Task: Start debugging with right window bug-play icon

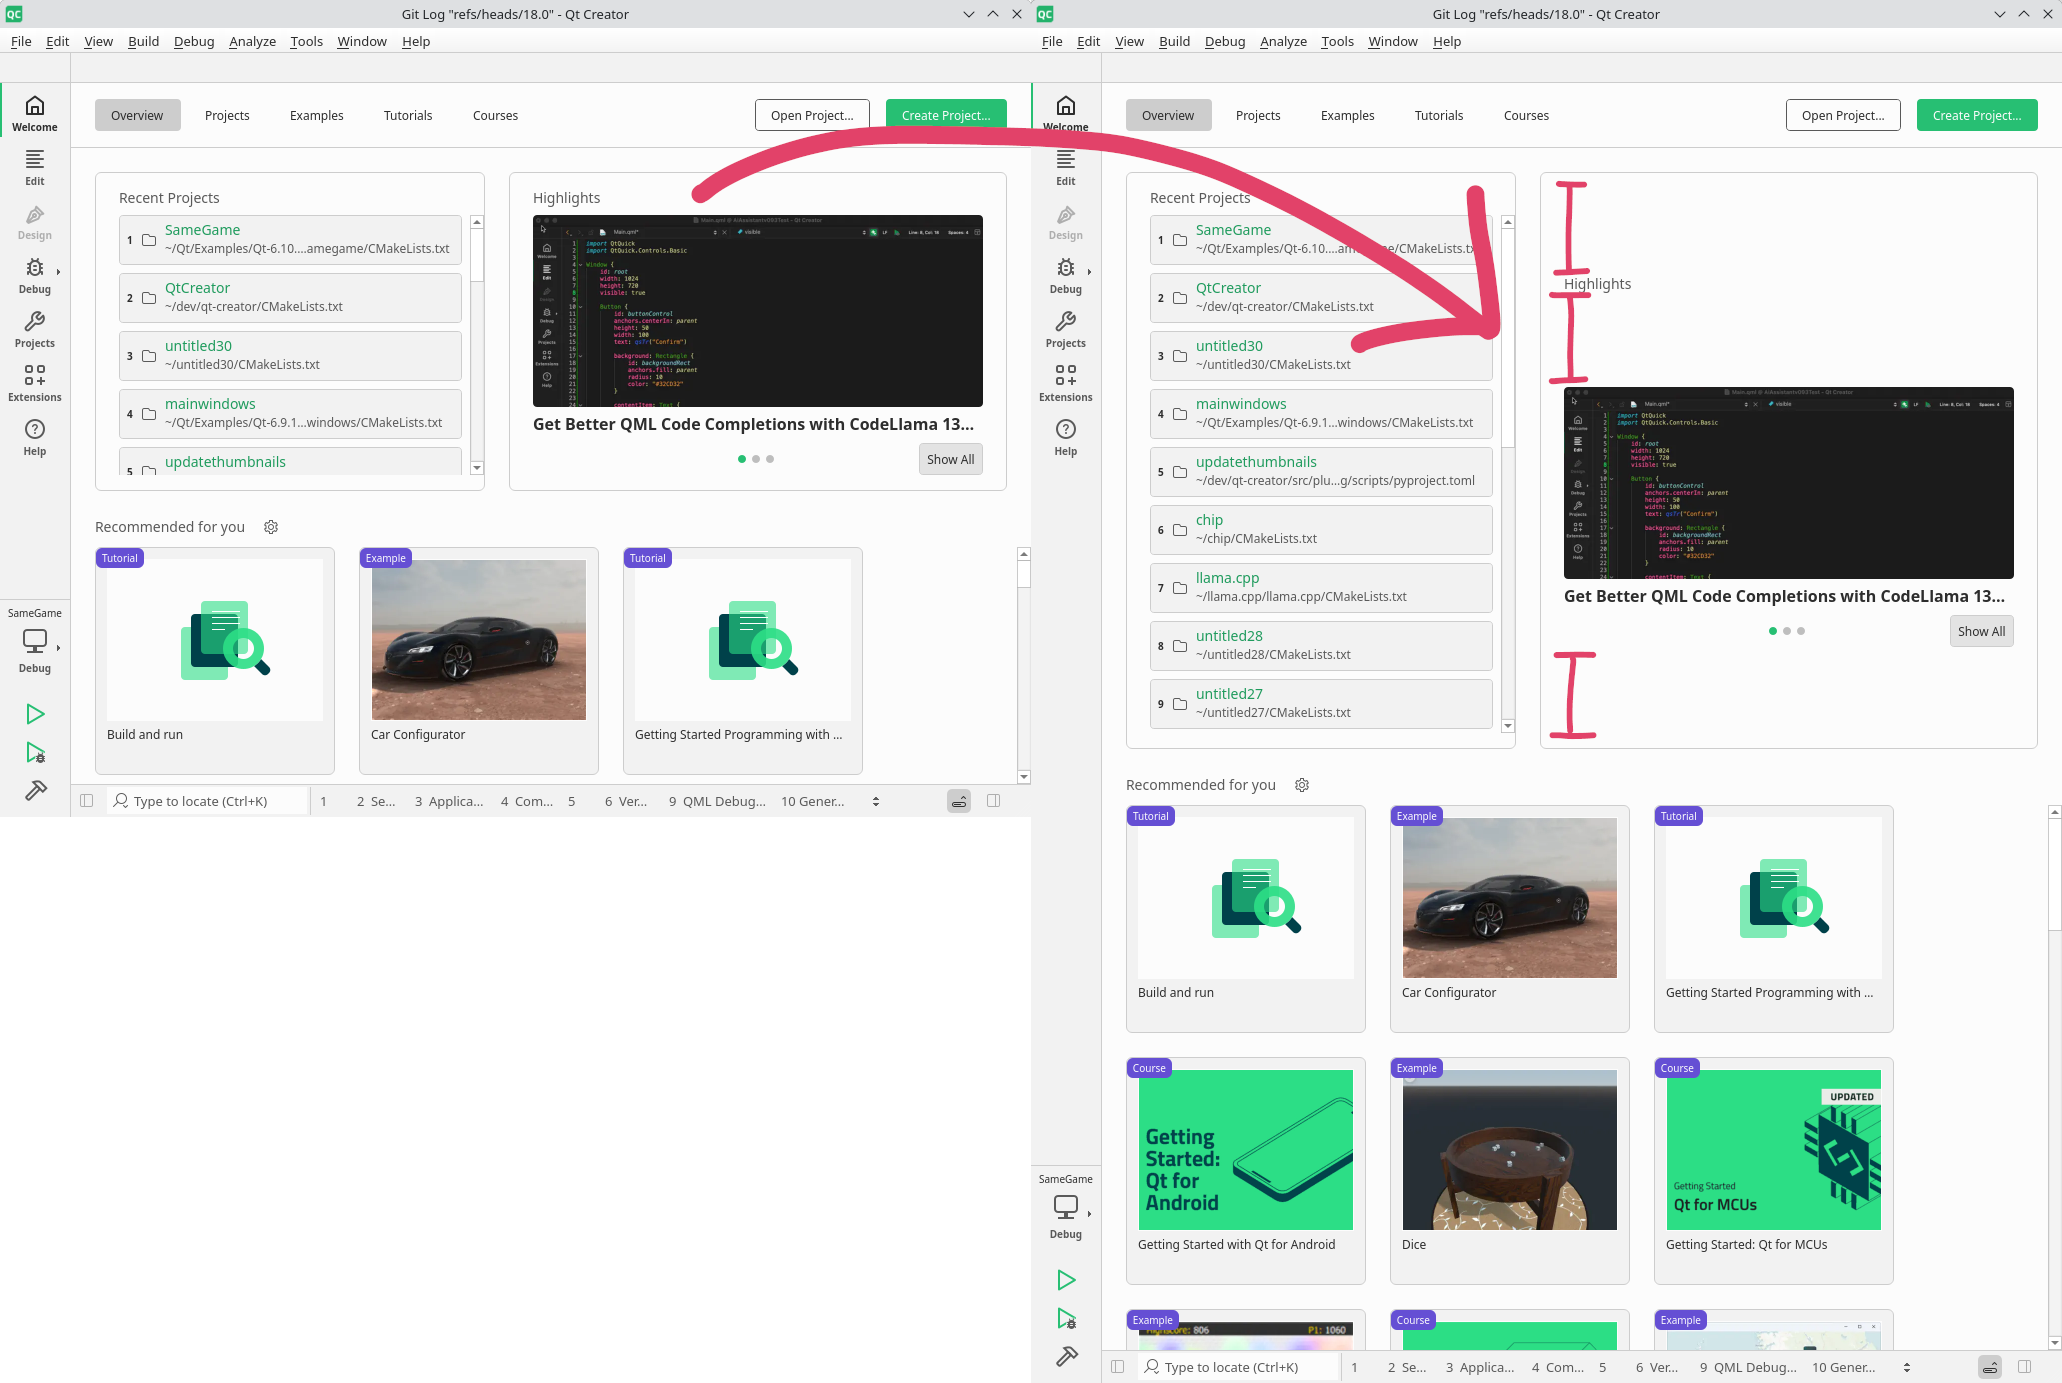Action: pyautogui.click(x=1066, y=1318)
